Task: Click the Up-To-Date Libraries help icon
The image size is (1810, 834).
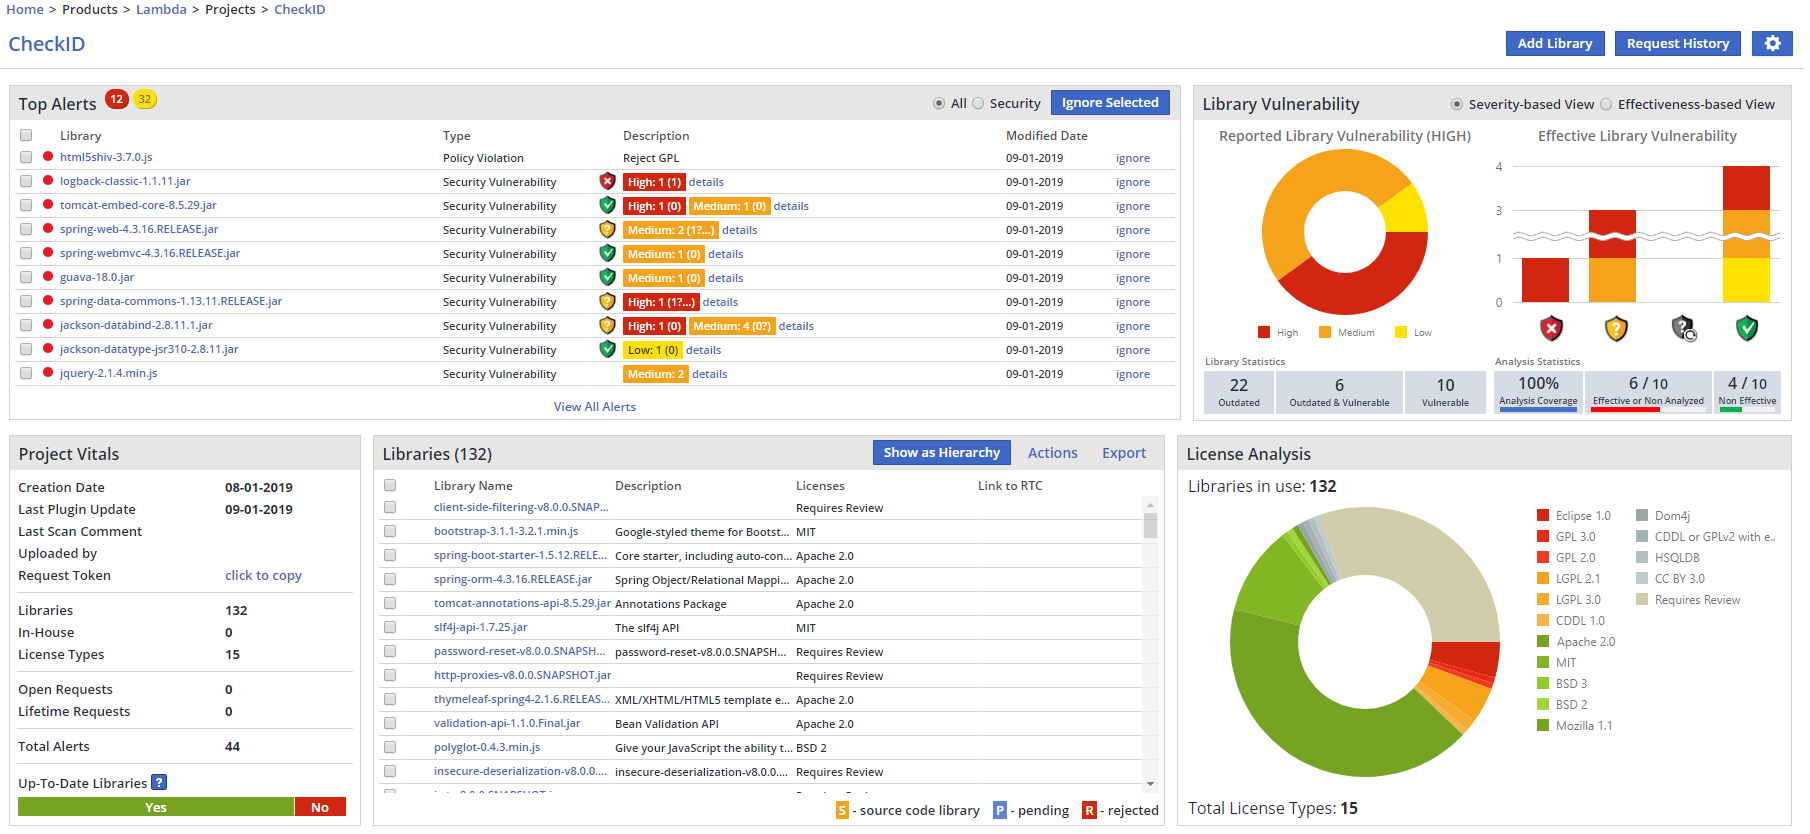Action: (x=159, y=783)
